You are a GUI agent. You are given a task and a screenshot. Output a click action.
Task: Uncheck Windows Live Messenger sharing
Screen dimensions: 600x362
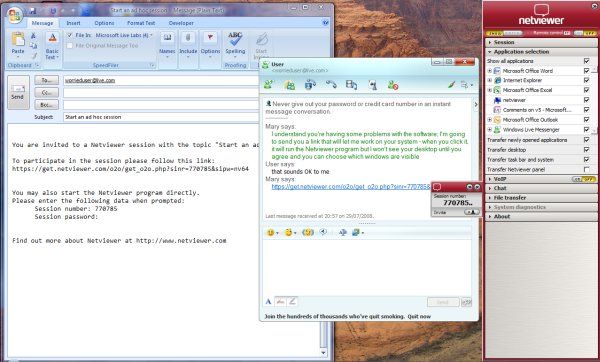586,130
